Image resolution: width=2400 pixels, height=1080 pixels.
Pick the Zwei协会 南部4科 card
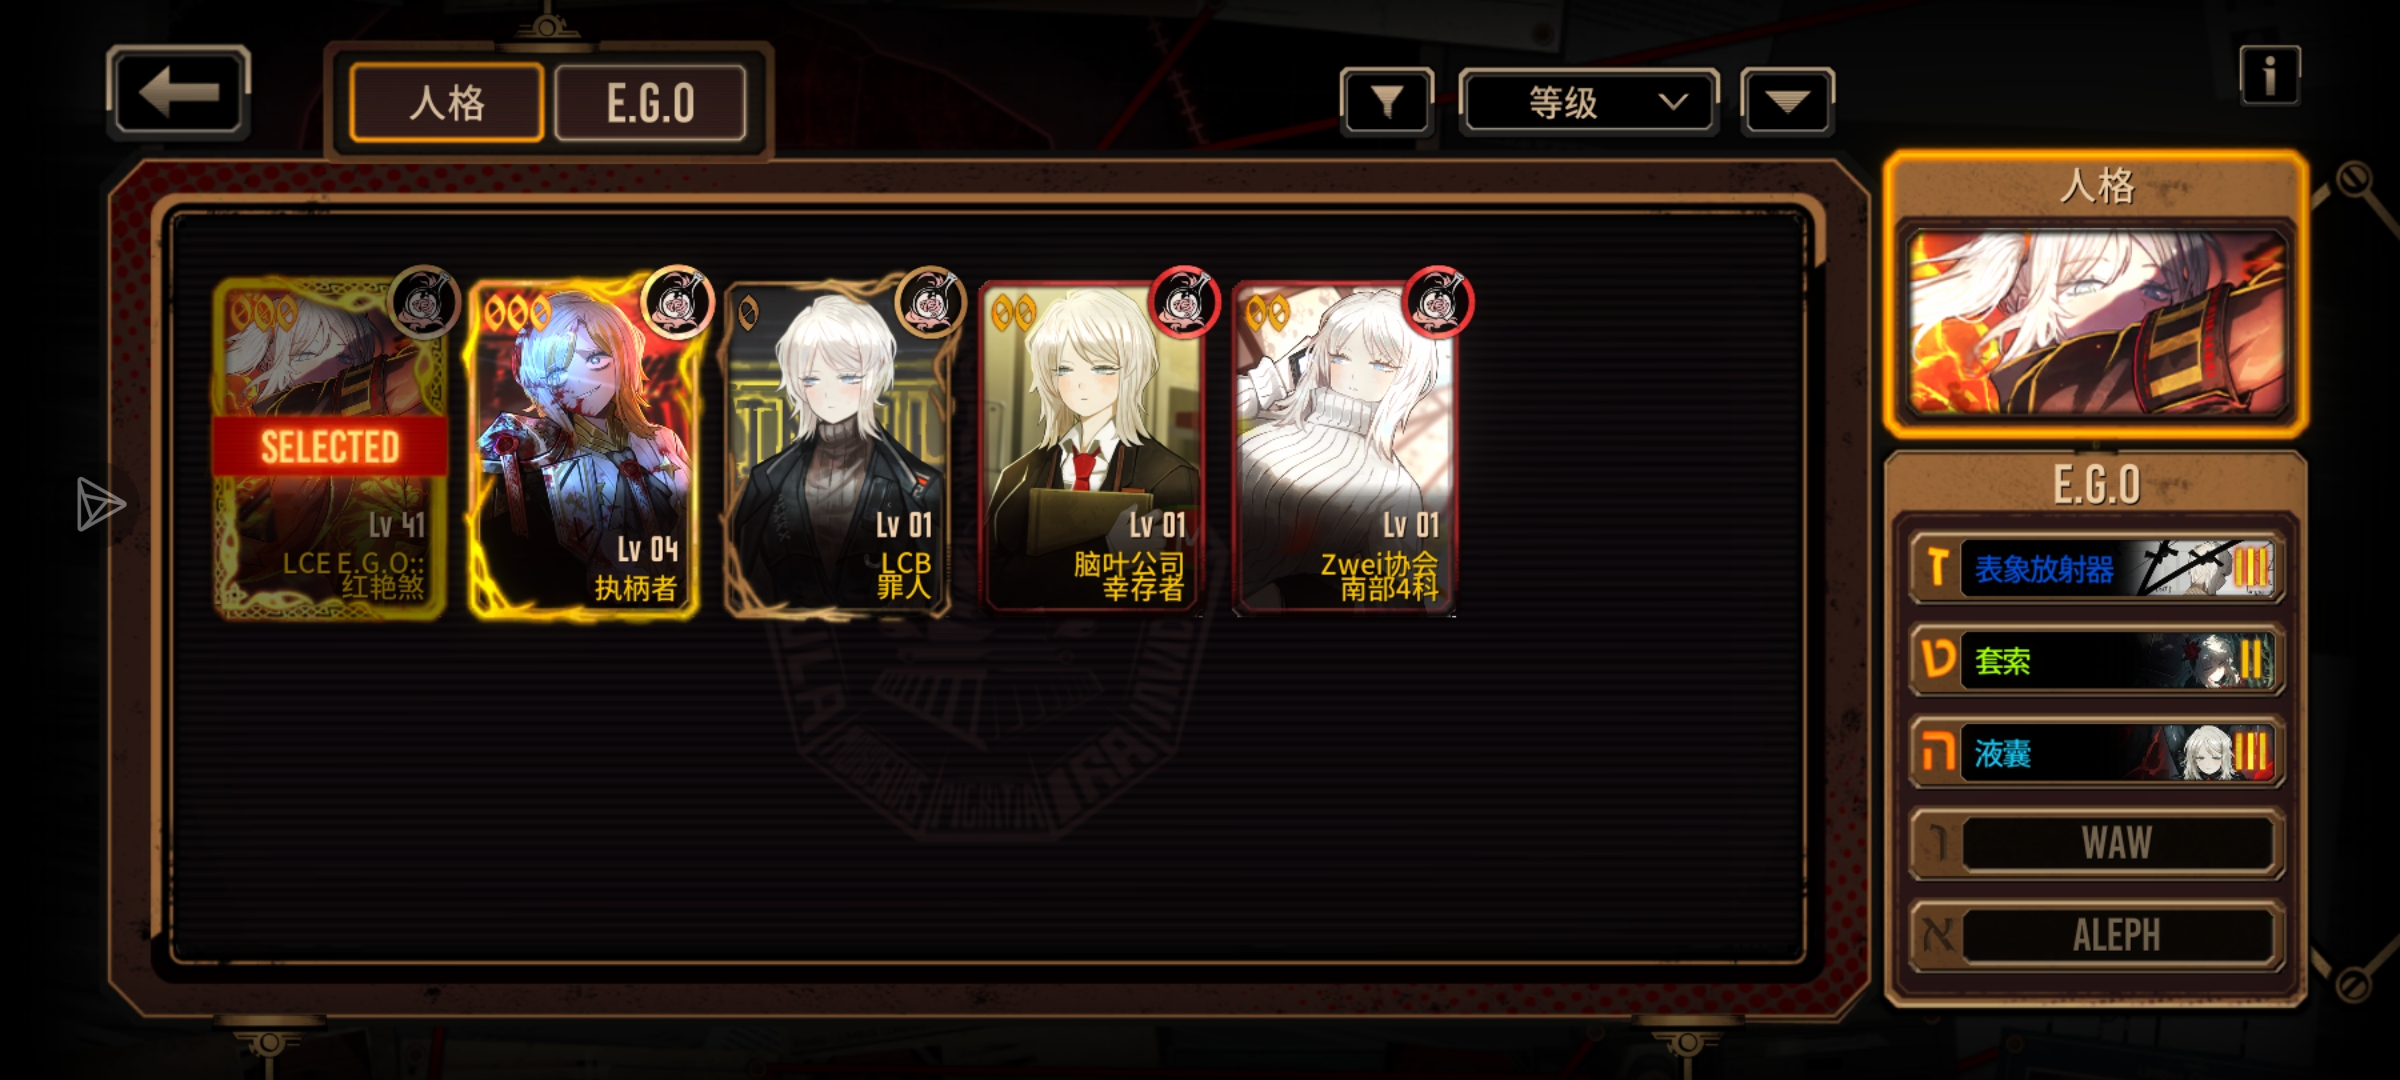[1346, 448]
